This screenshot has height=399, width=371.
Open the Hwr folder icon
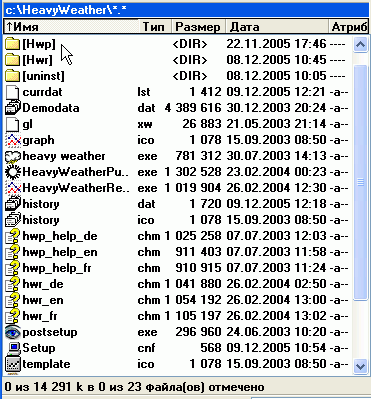pos(12,60)
